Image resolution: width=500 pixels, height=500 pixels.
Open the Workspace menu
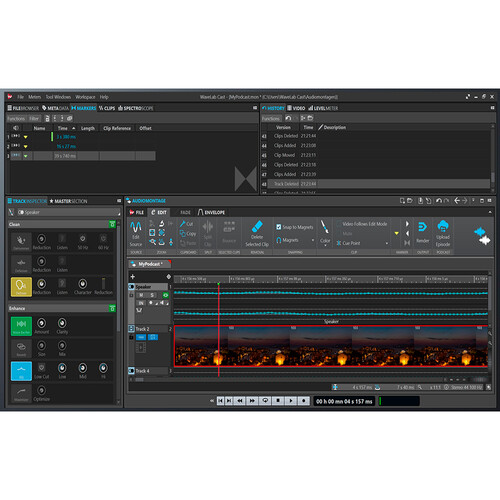85,97
